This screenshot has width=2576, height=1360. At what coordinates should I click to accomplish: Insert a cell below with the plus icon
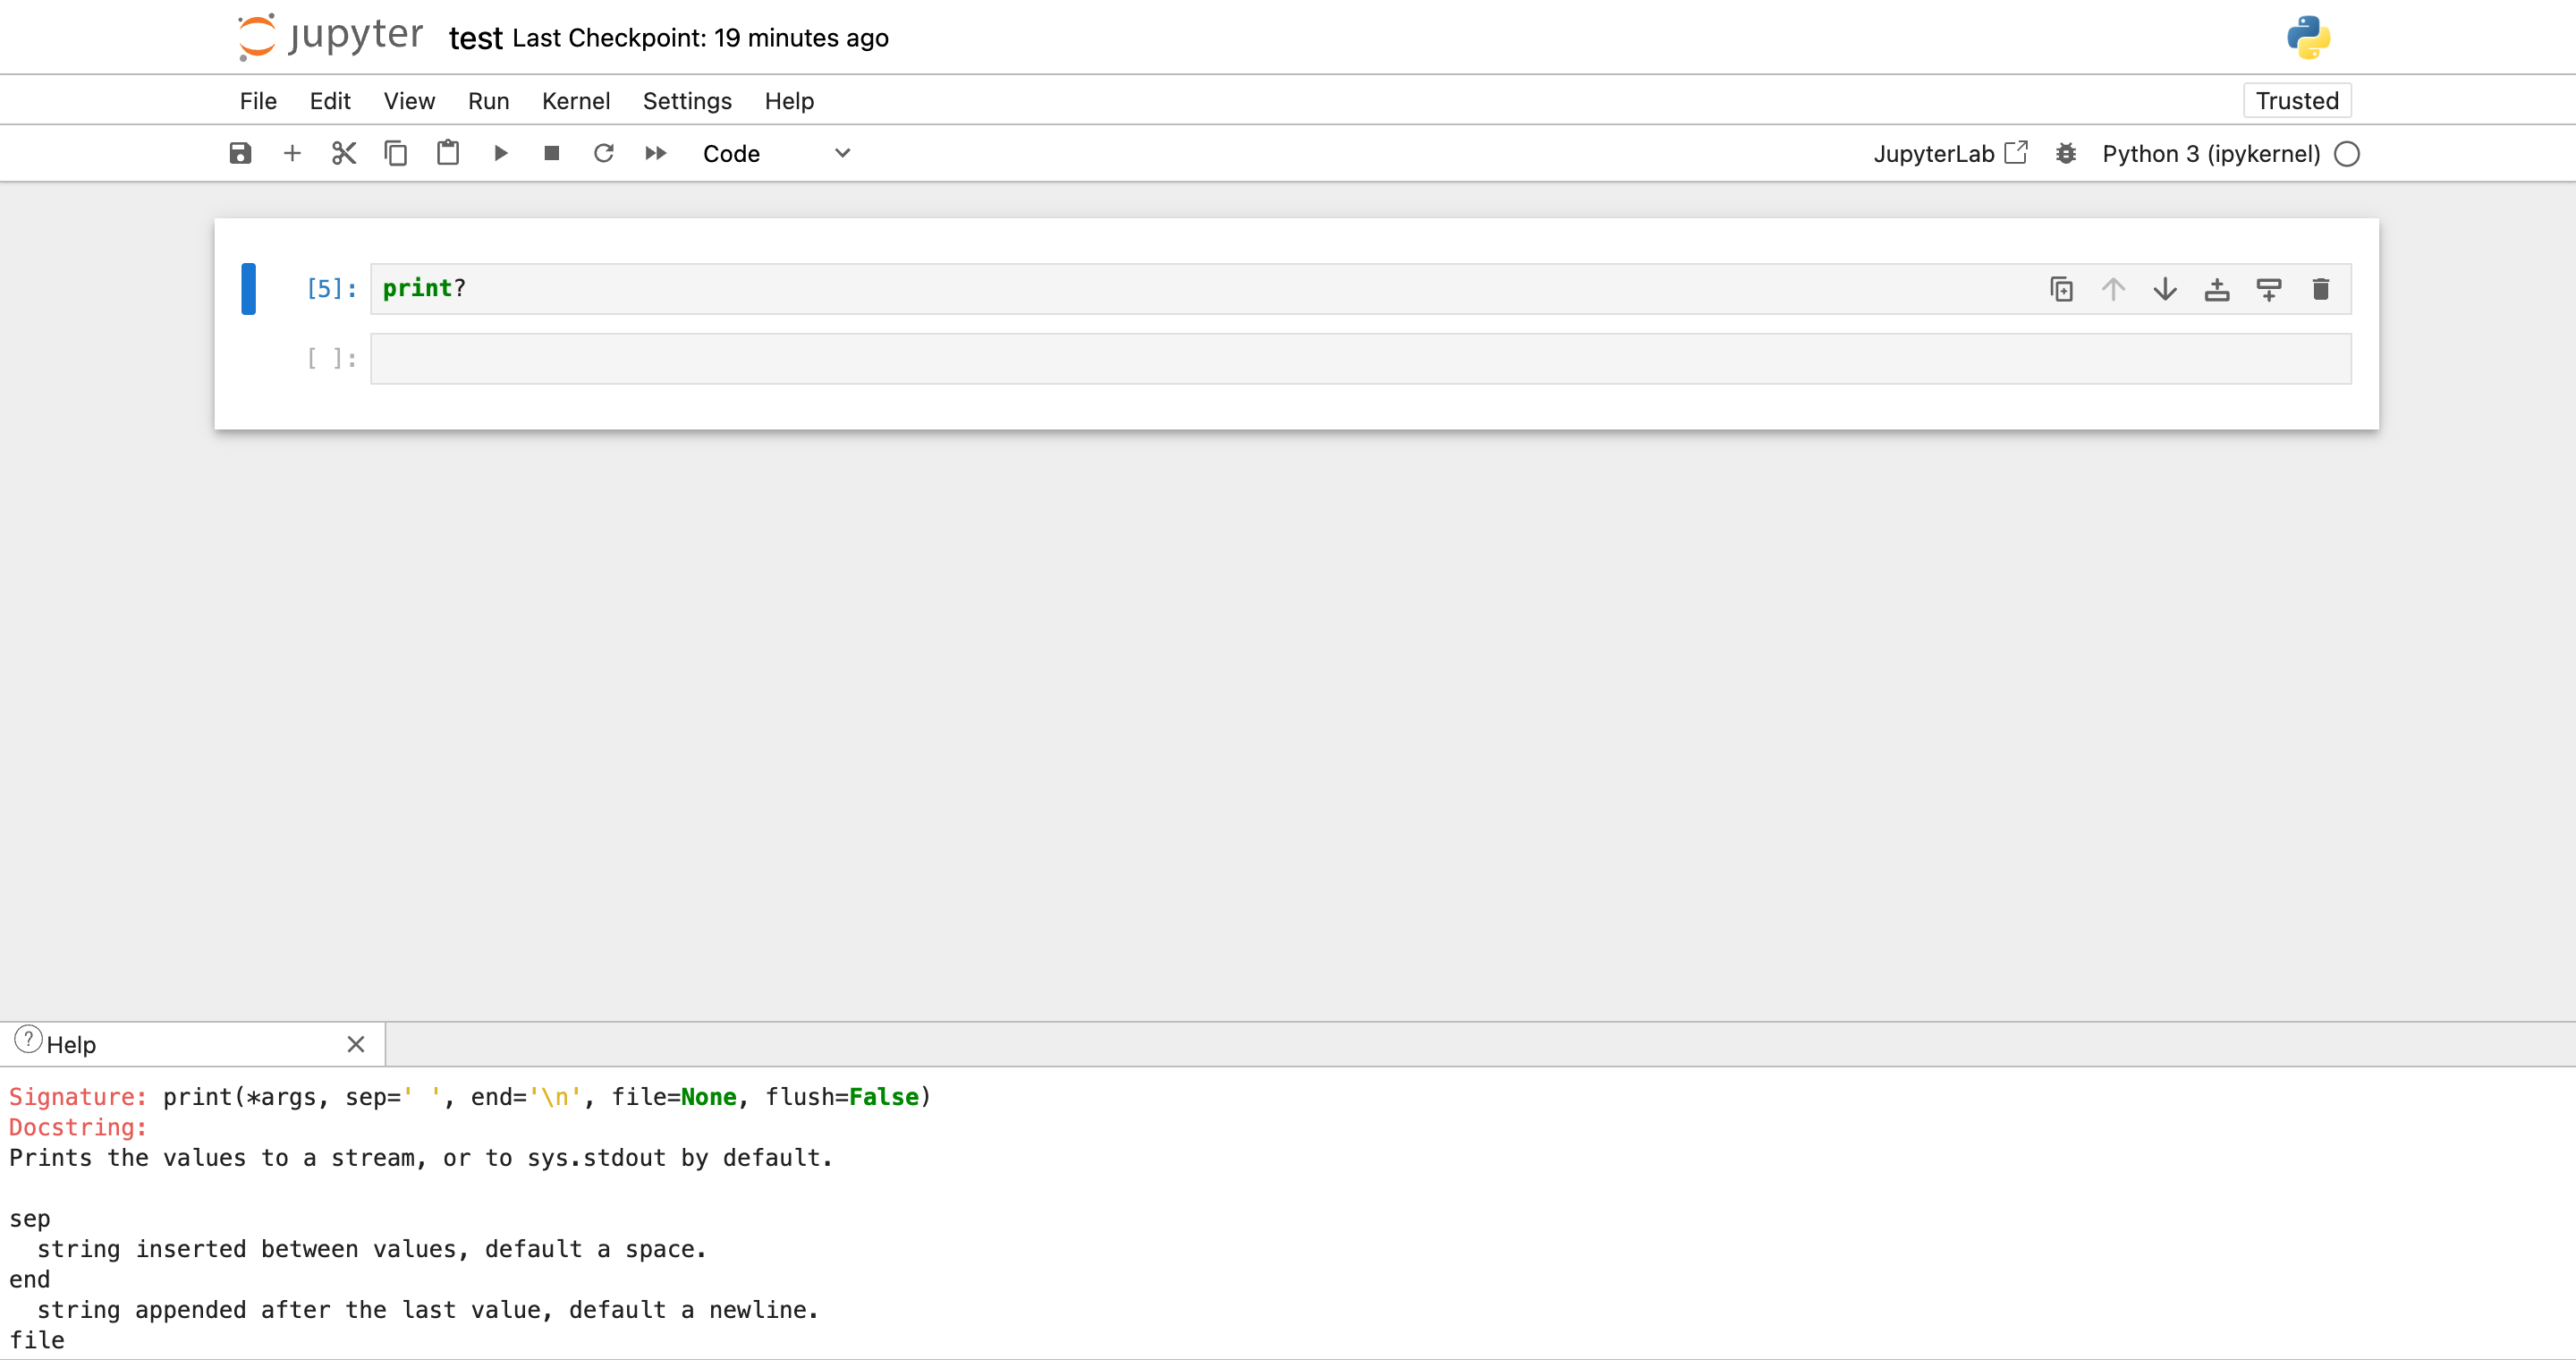292,153
